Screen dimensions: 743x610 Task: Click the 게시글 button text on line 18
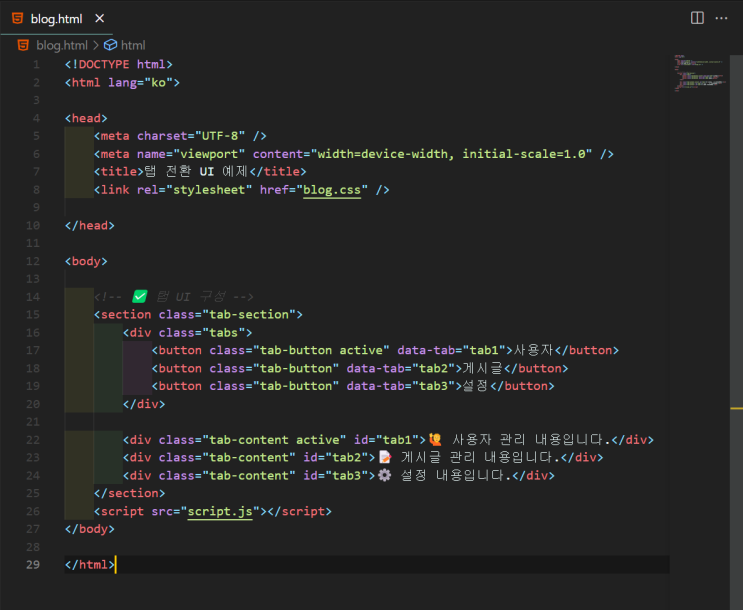pos(482,368)
